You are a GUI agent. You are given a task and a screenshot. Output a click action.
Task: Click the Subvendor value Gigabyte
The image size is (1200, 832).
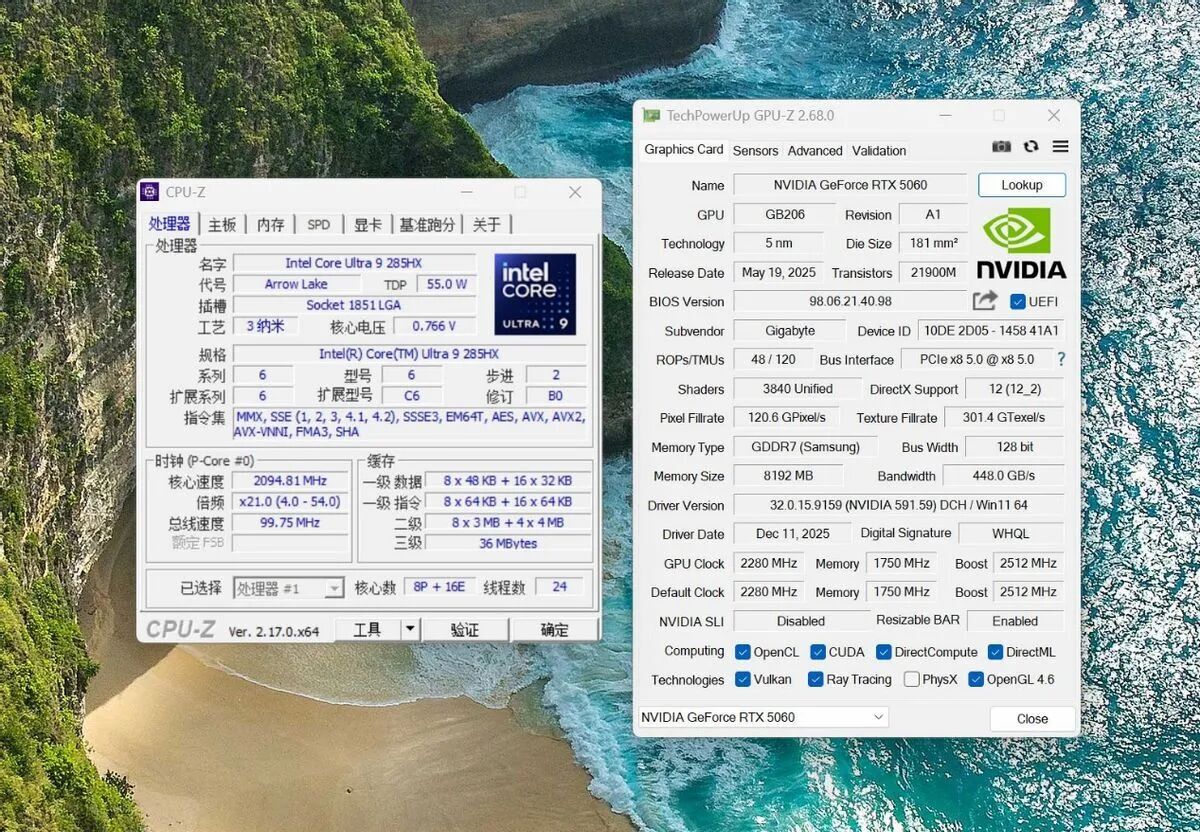tap(789, 331)
